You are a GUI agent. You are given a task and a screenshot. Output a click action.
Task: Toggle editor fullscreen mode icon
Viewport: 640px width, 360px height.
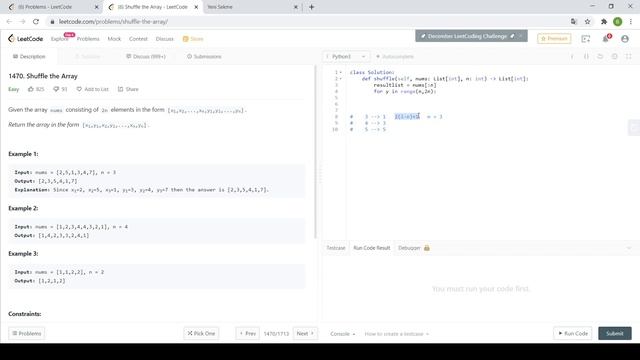coord(629,56)
